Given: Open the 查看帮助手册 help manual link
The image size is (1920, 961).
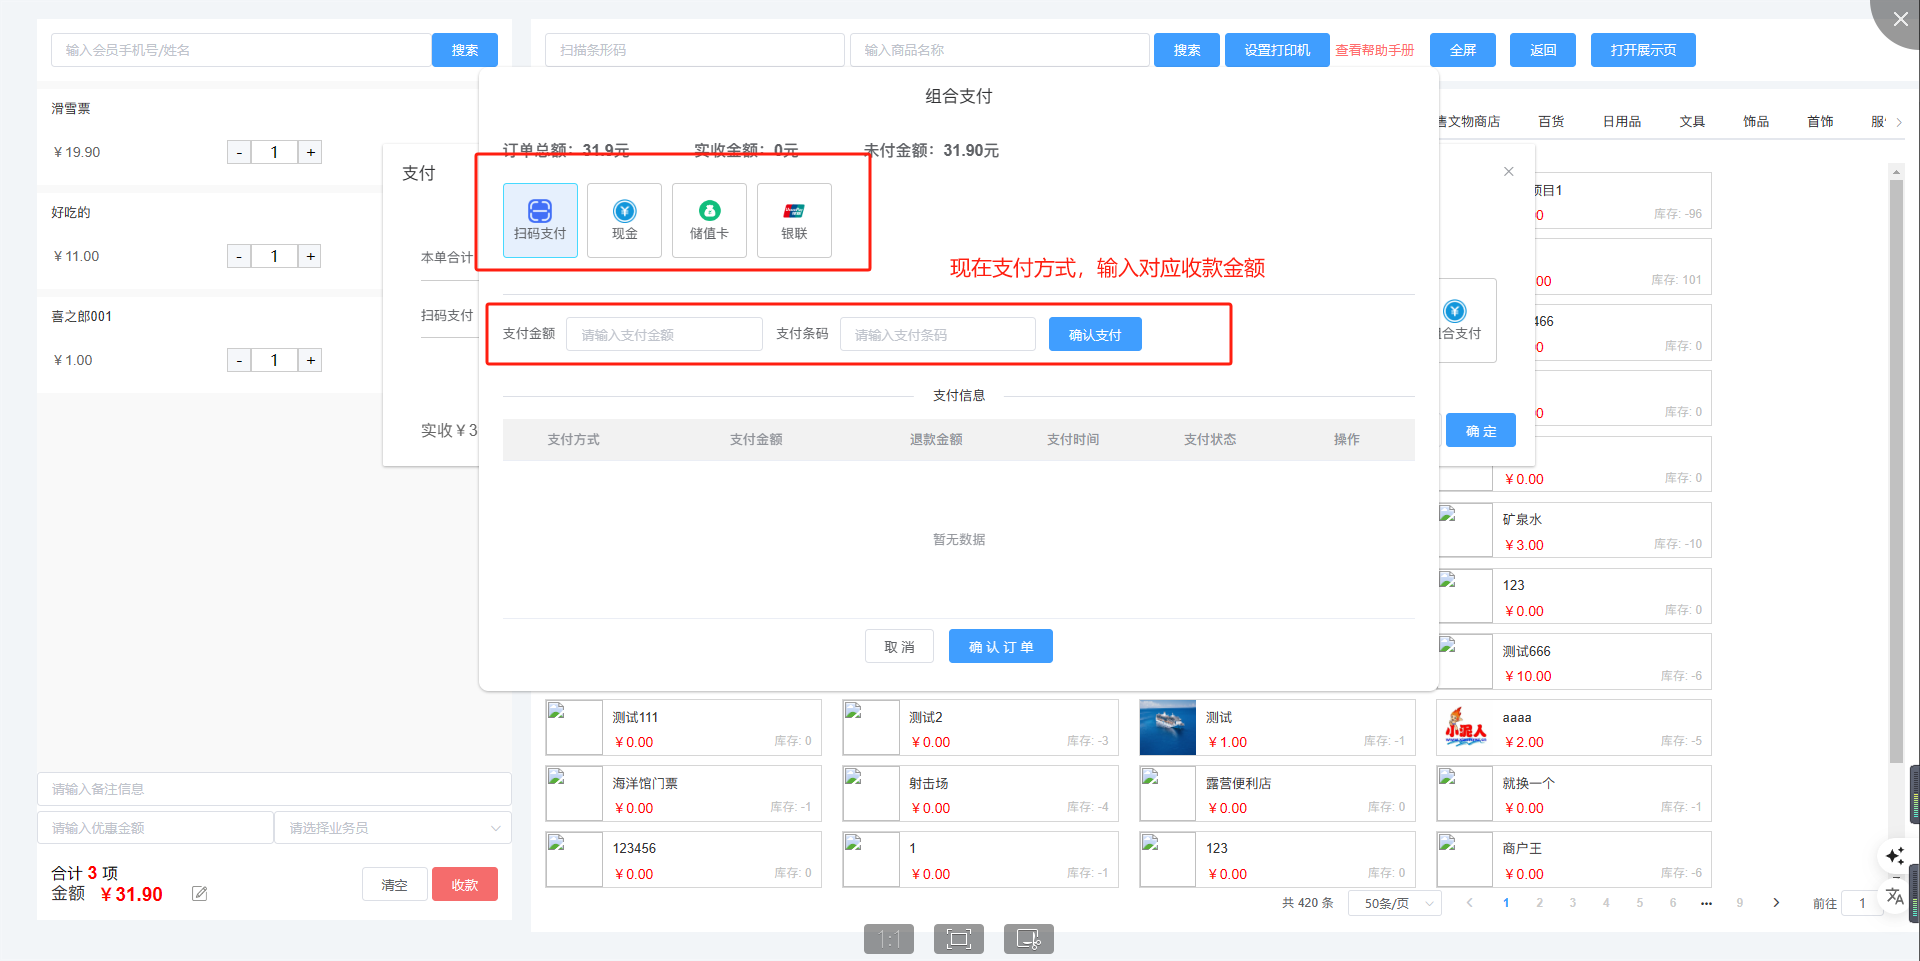Looking at the screenshot, I should pos(1374,50).
